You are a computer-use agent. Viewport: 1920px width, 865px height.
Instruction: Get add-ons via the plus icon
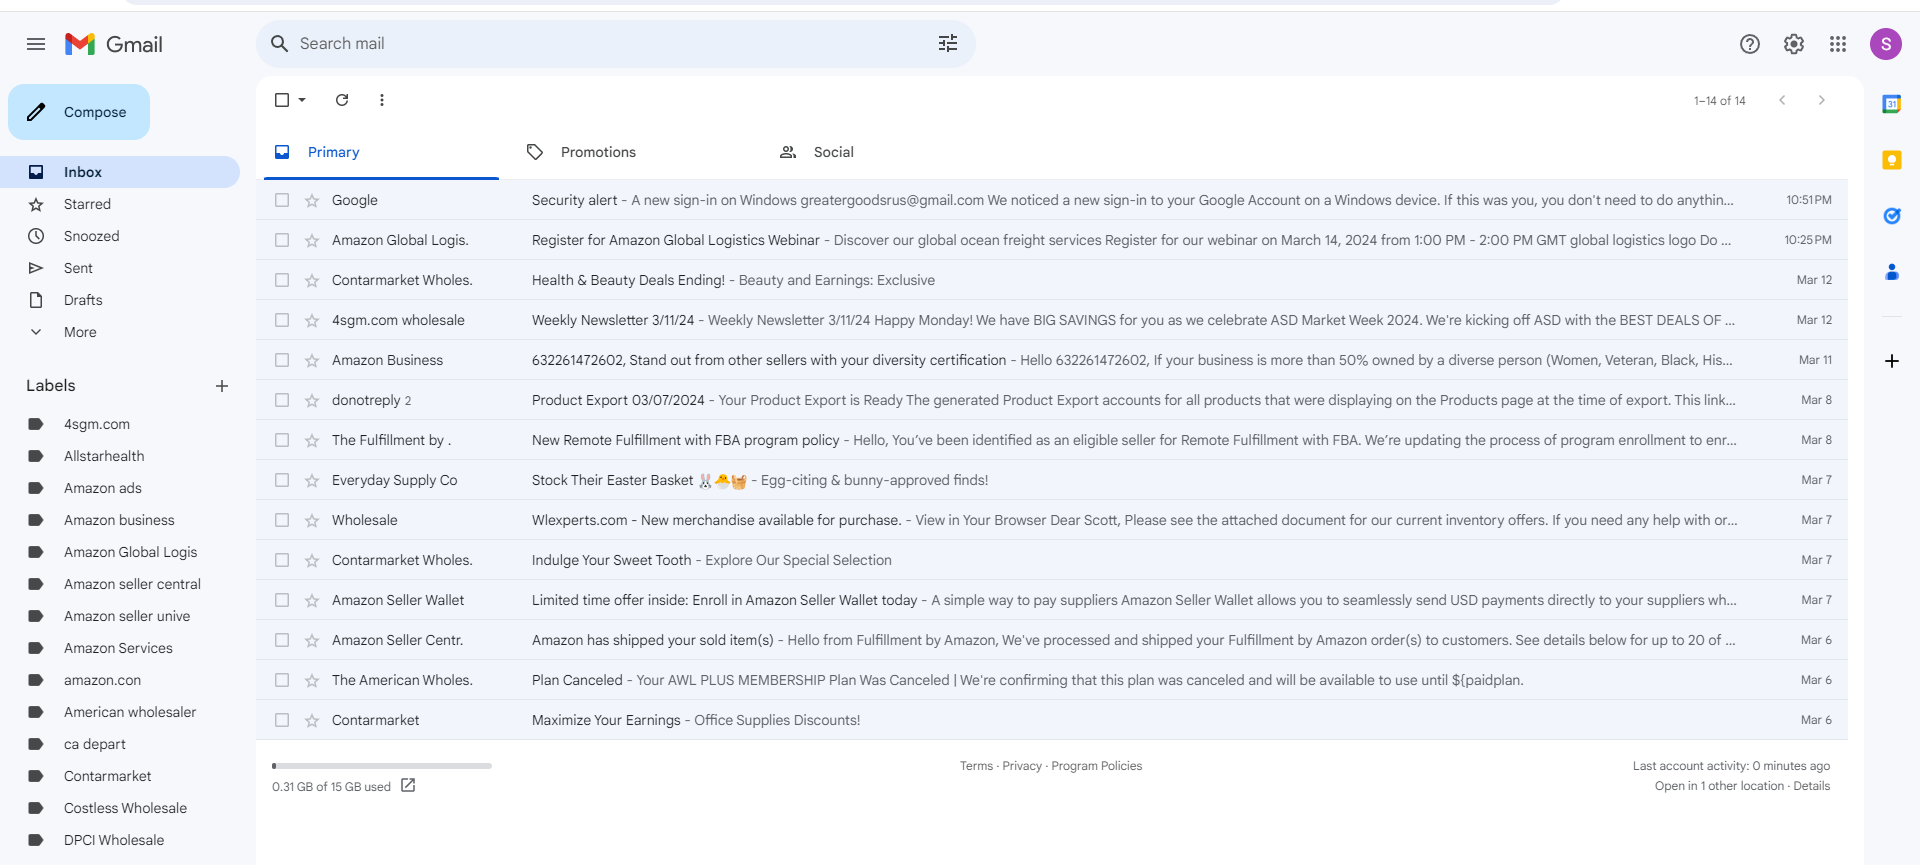click(x=1892, y=361)
